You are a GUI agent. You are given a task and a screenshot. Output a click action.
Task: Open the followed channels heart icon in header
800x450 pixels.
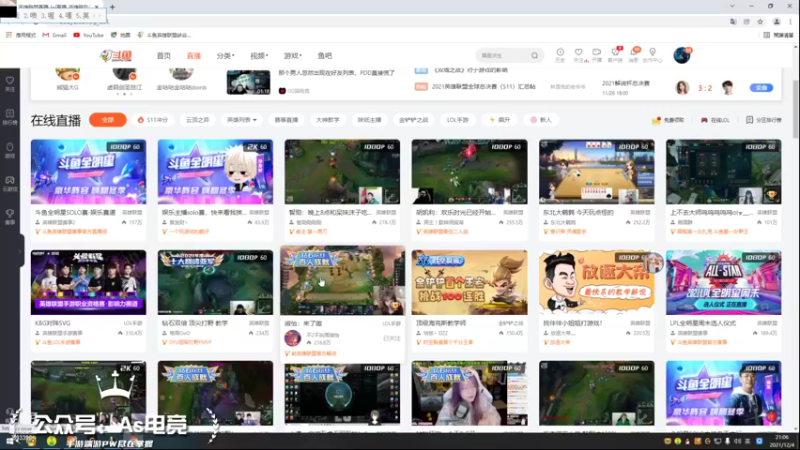point(579,55)
